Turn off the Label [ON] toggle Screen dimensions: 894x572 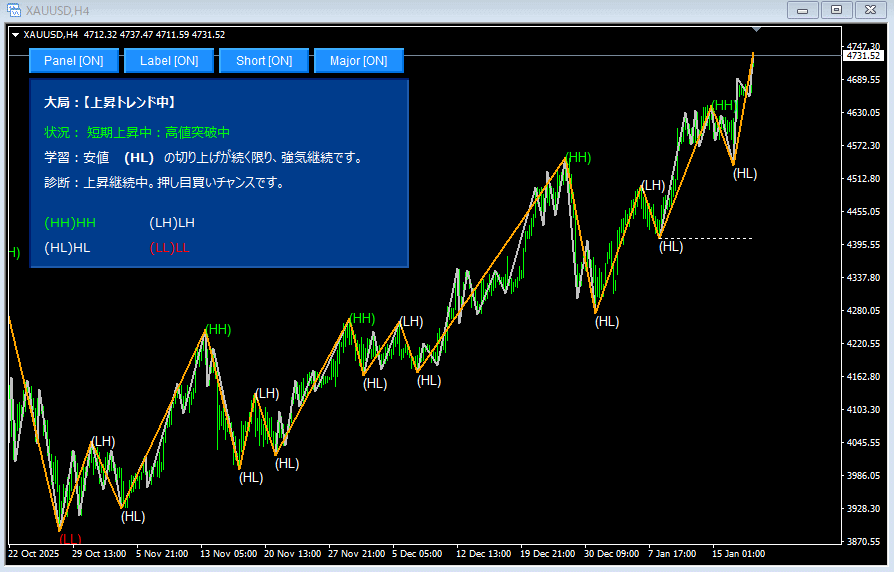(x=169, y=61)
